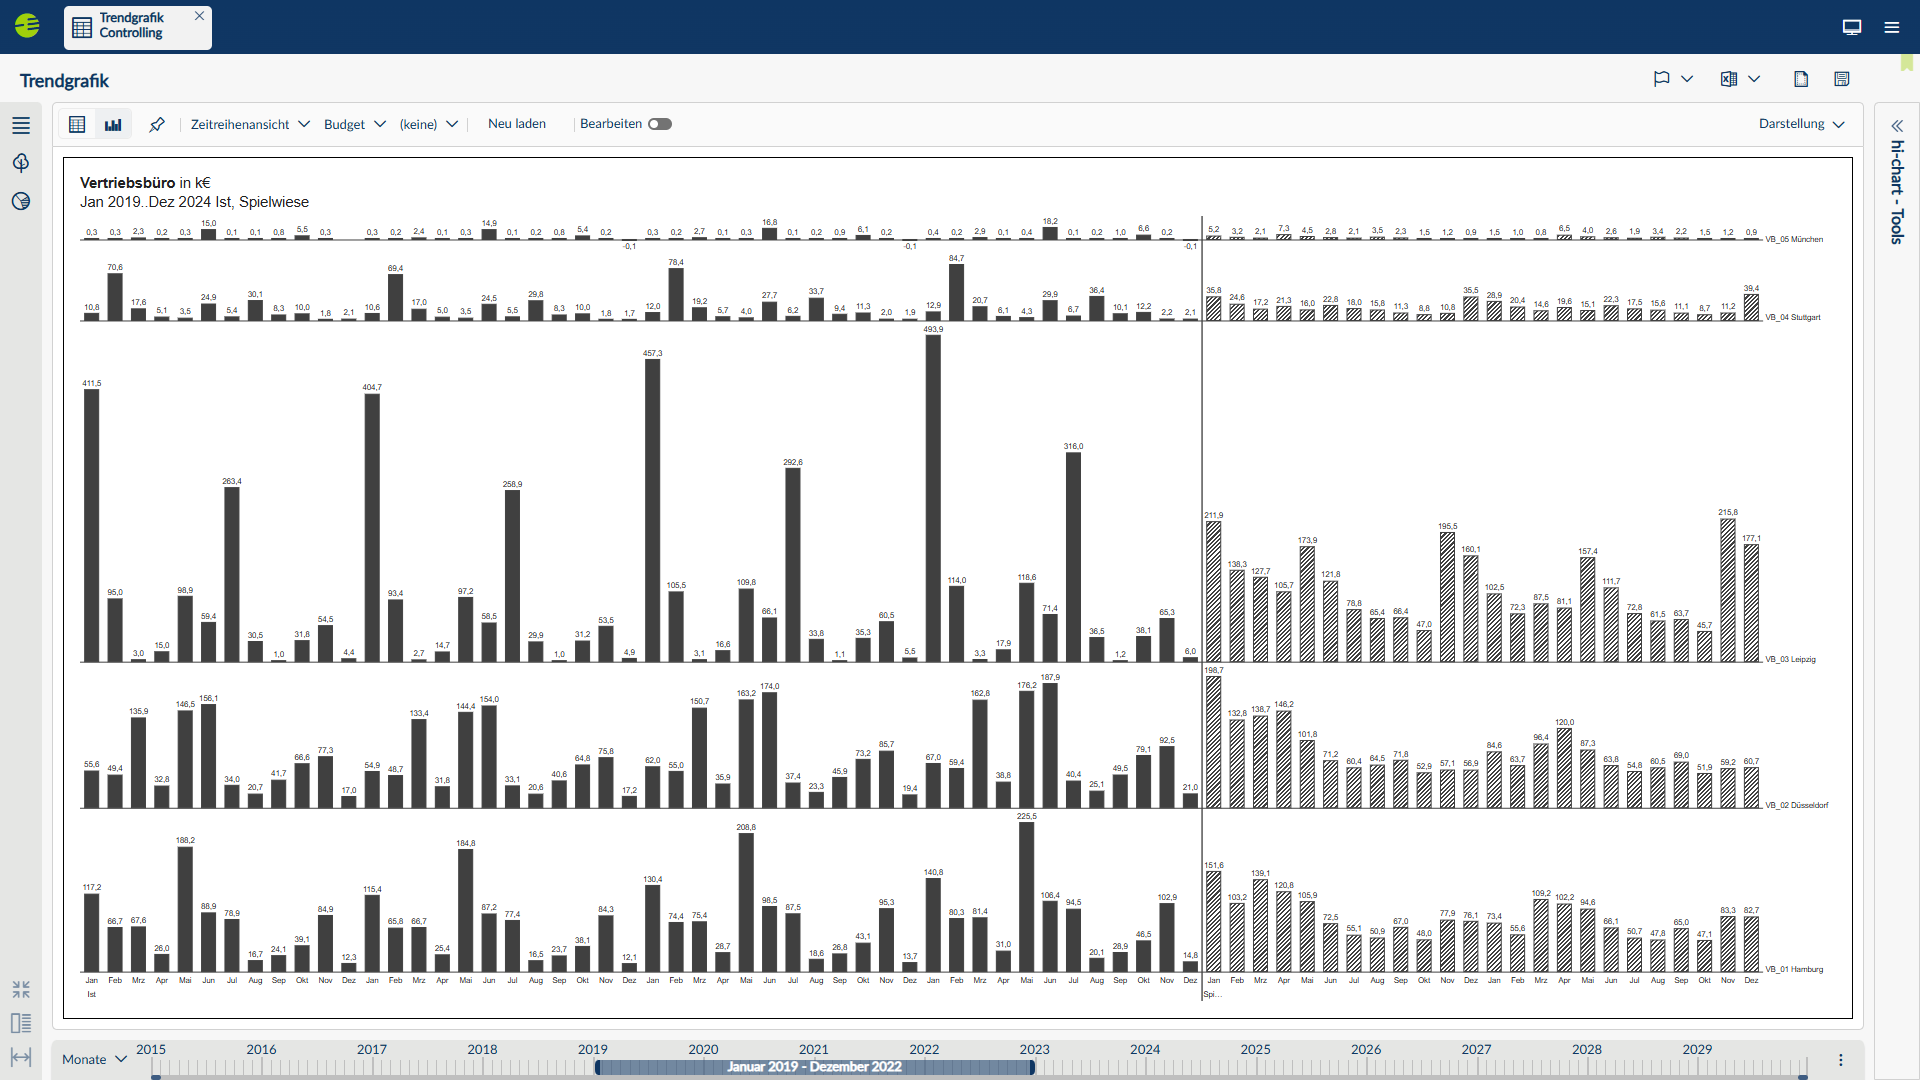The height and width of the screenshot is (1080, 1920).
Task: Expand the Darstellung dropdown
Action: point(1802,124)
